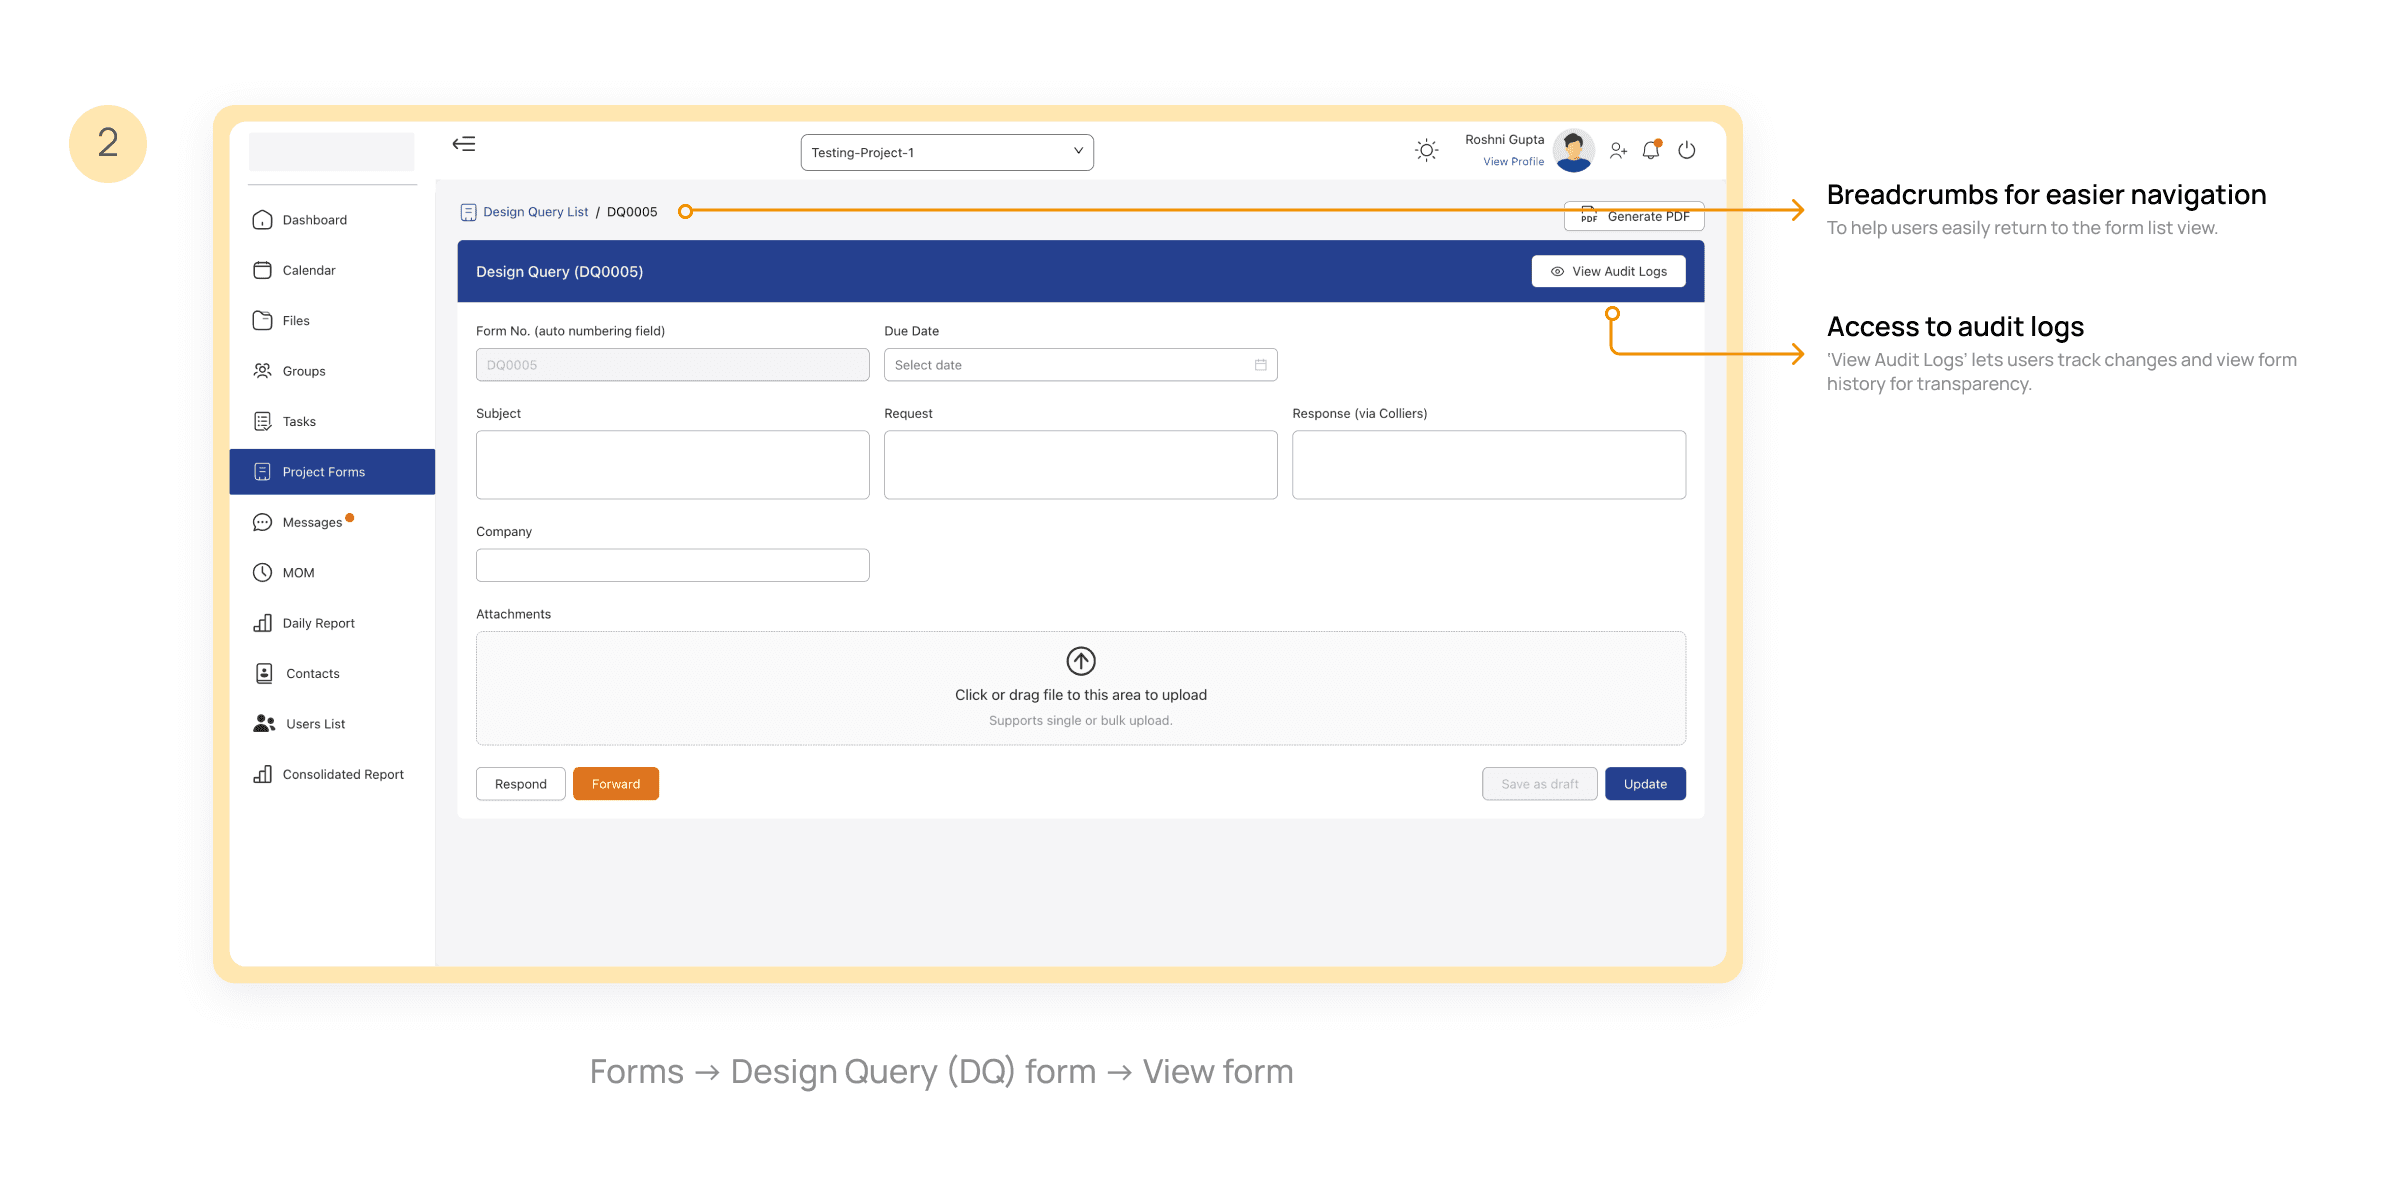Click the add user icon in the header
Image resolution: width=2400 pixels, height=1191 pixels.
point(1617,150)
